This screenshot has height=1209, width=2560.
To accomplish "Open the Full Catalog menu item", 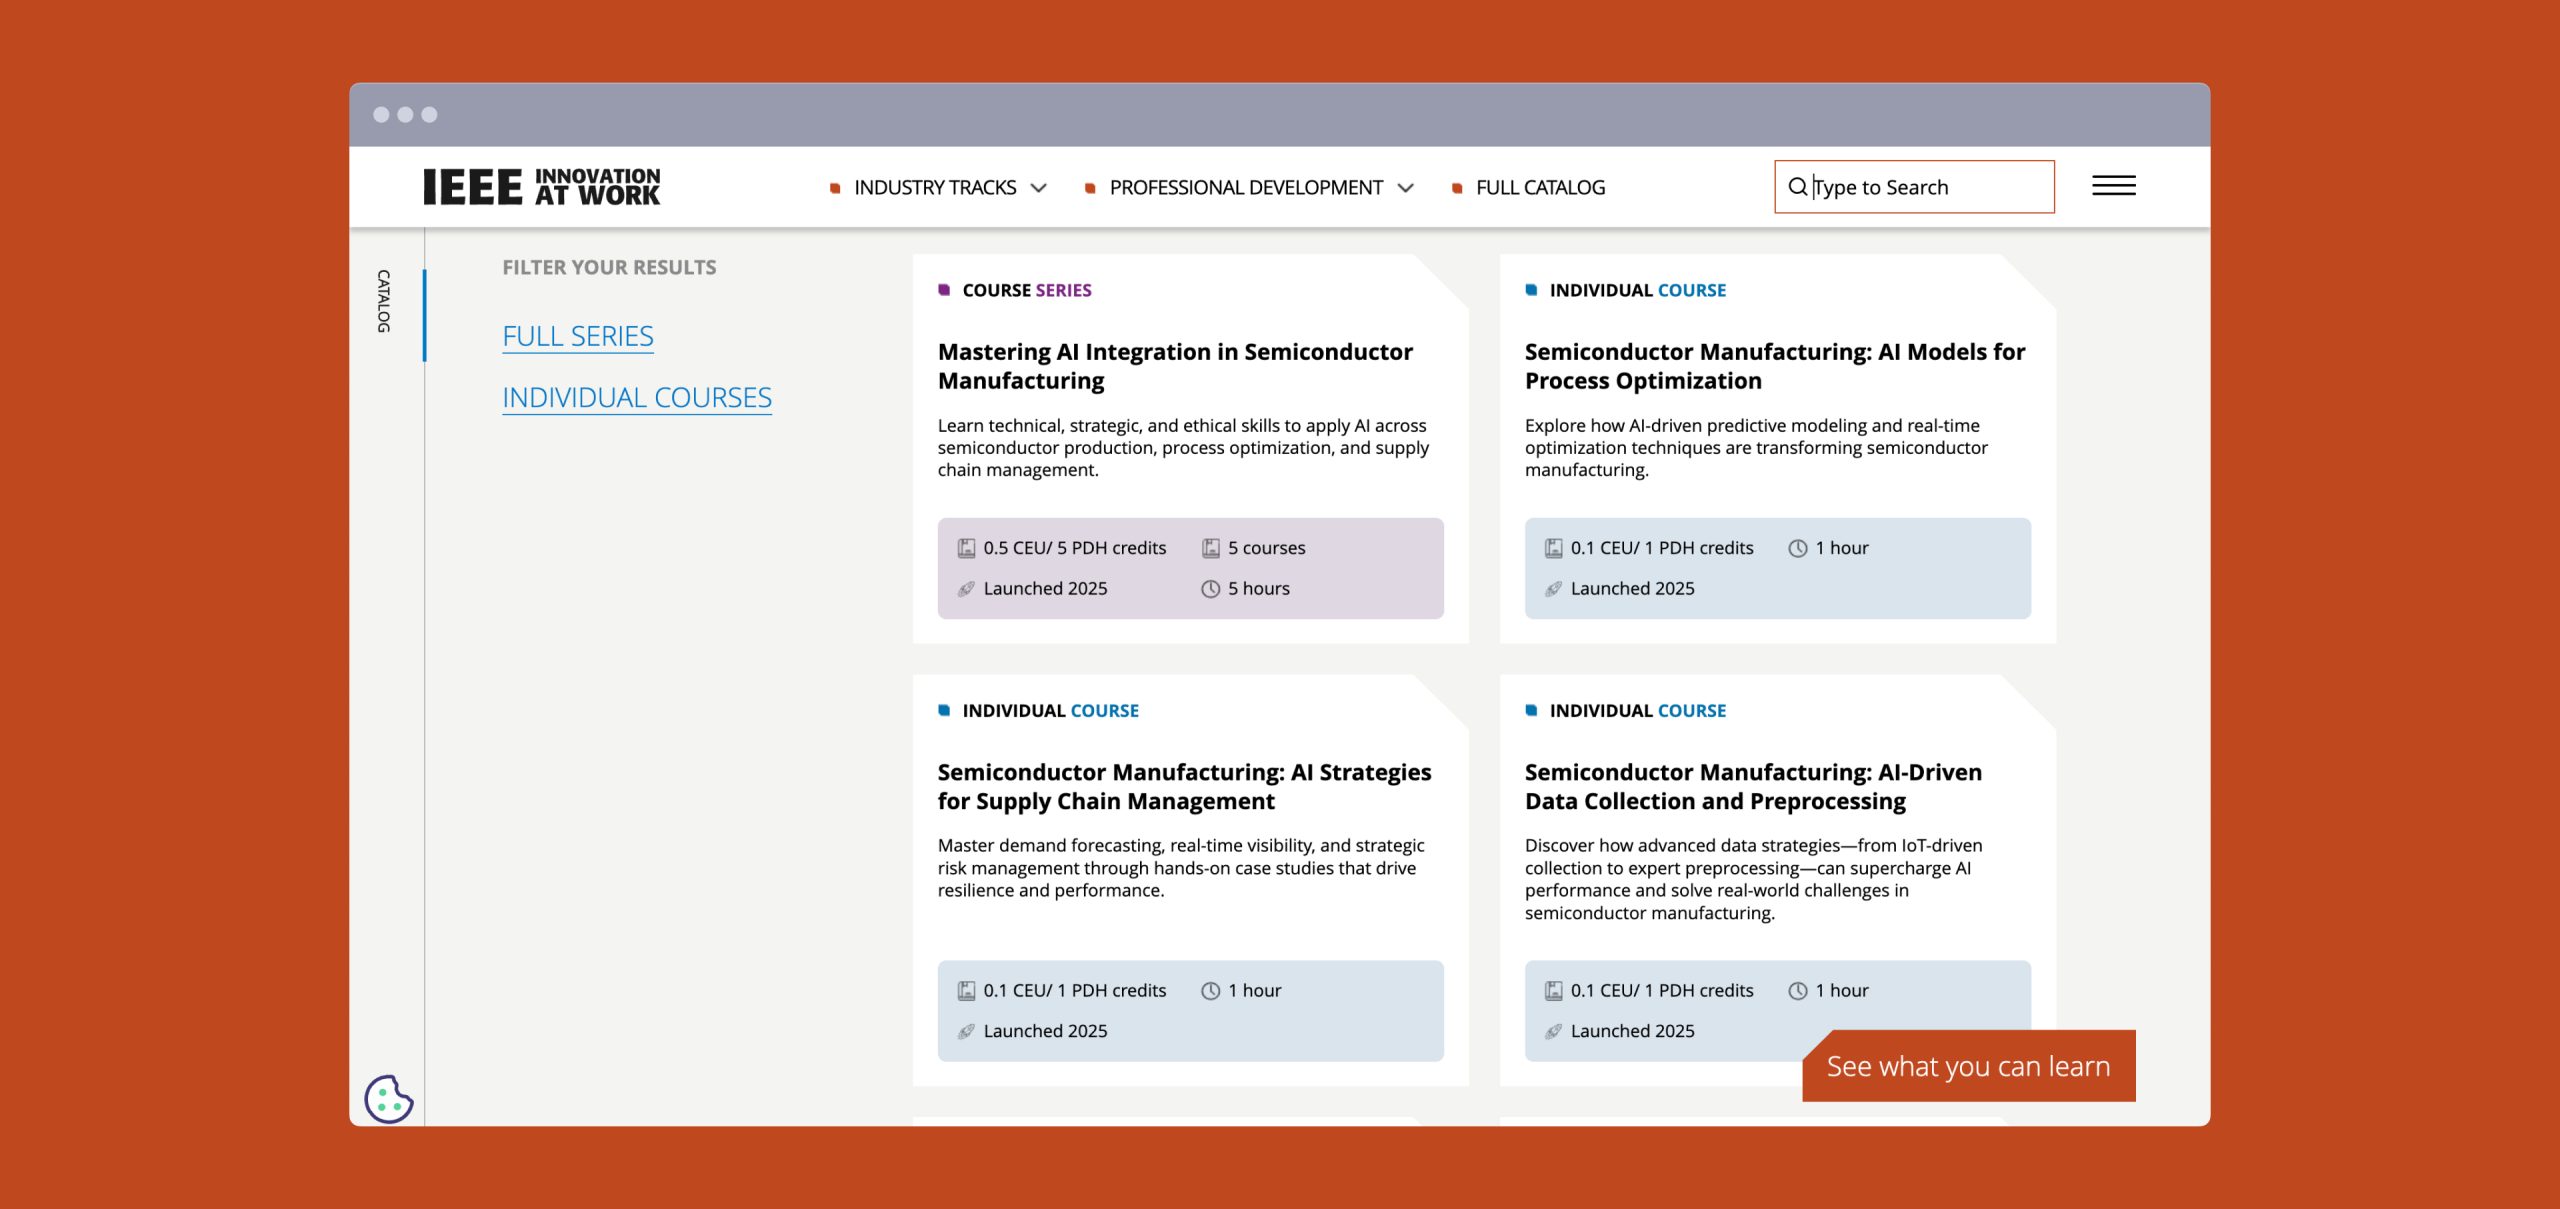I will 1540,188.
